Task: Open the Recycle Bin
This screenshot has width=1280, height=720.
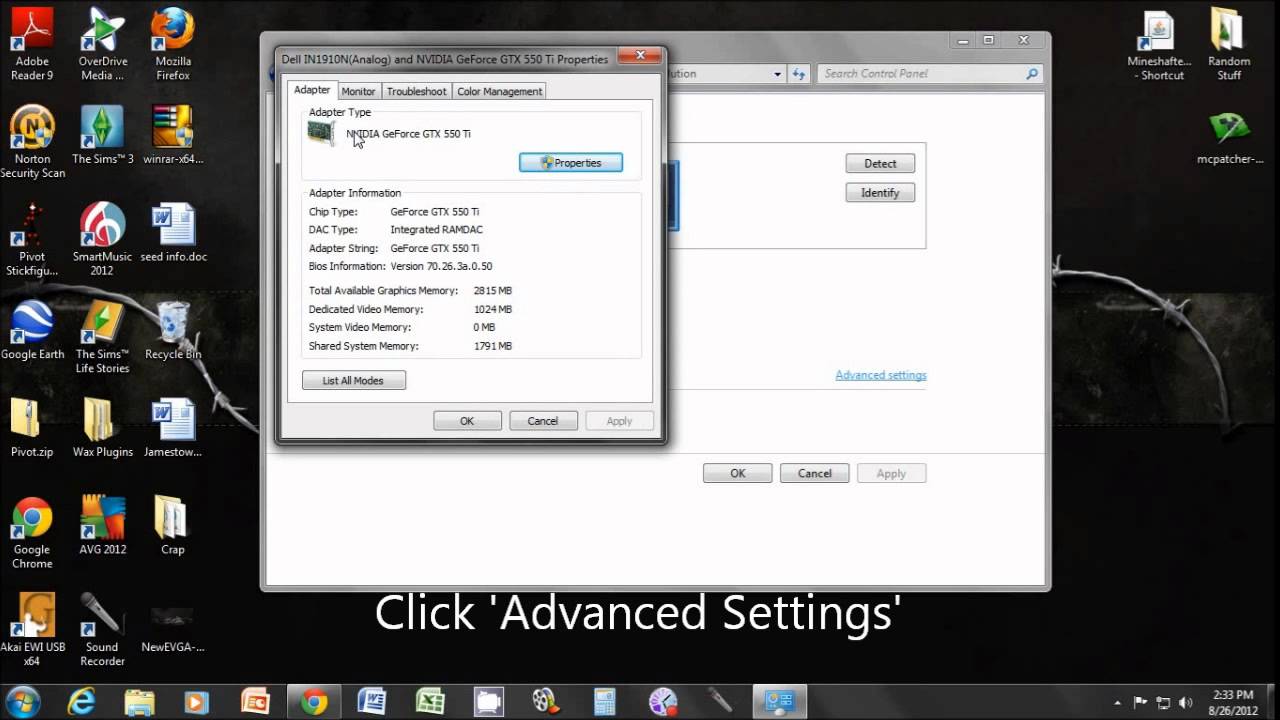Action: pos(173,331)
